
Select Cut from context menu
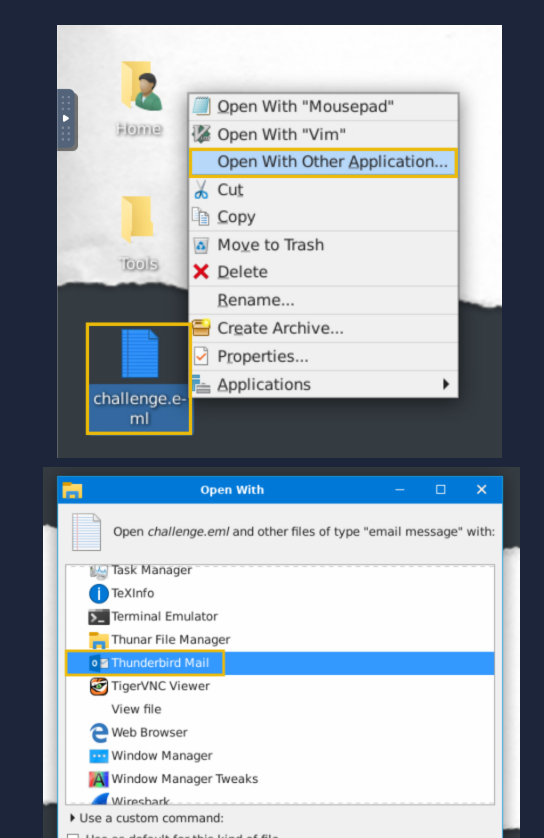(x=323, y=190)
